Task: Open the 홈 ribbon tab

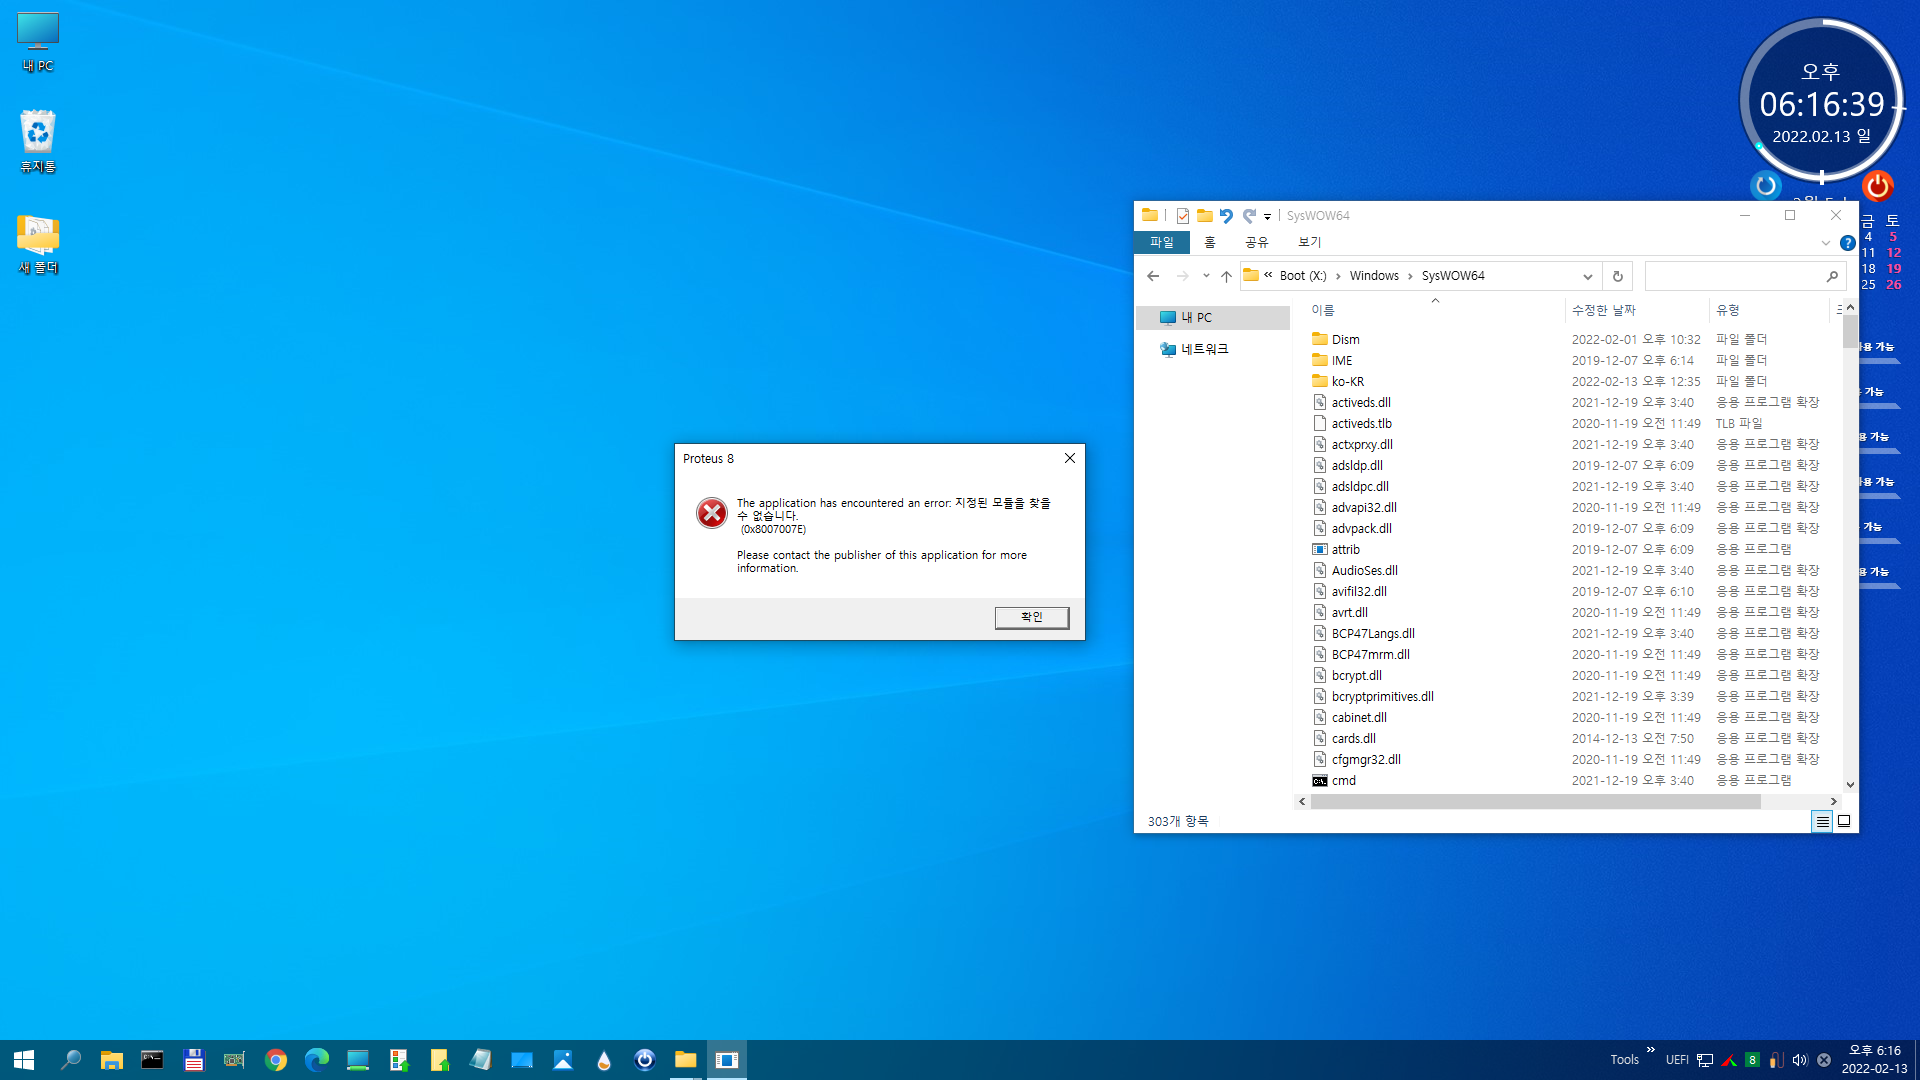Action: pyautogui.click(x=1210, y=242)
